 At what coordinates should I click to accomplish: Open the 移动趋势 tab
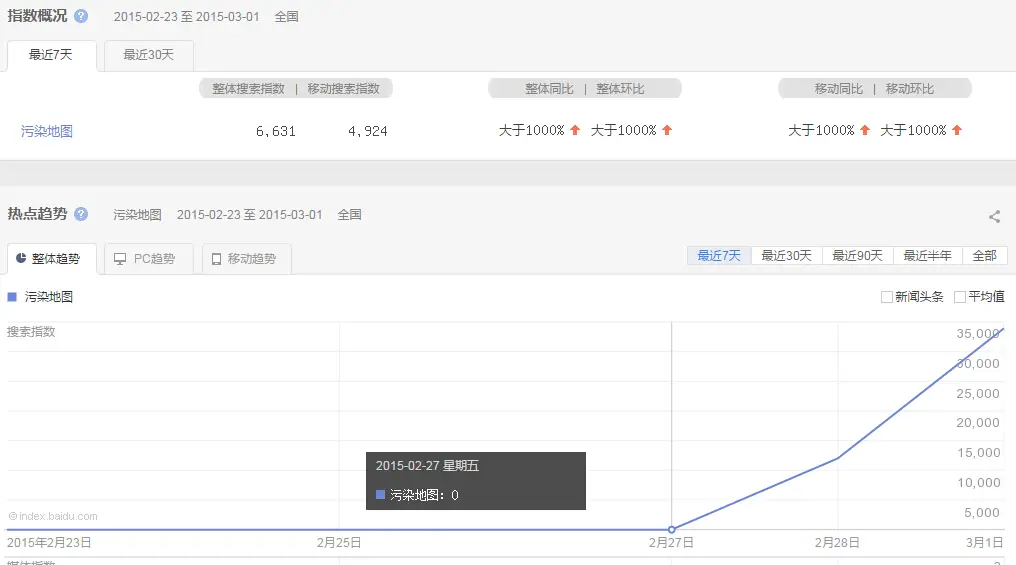click(x=246, y=259)
